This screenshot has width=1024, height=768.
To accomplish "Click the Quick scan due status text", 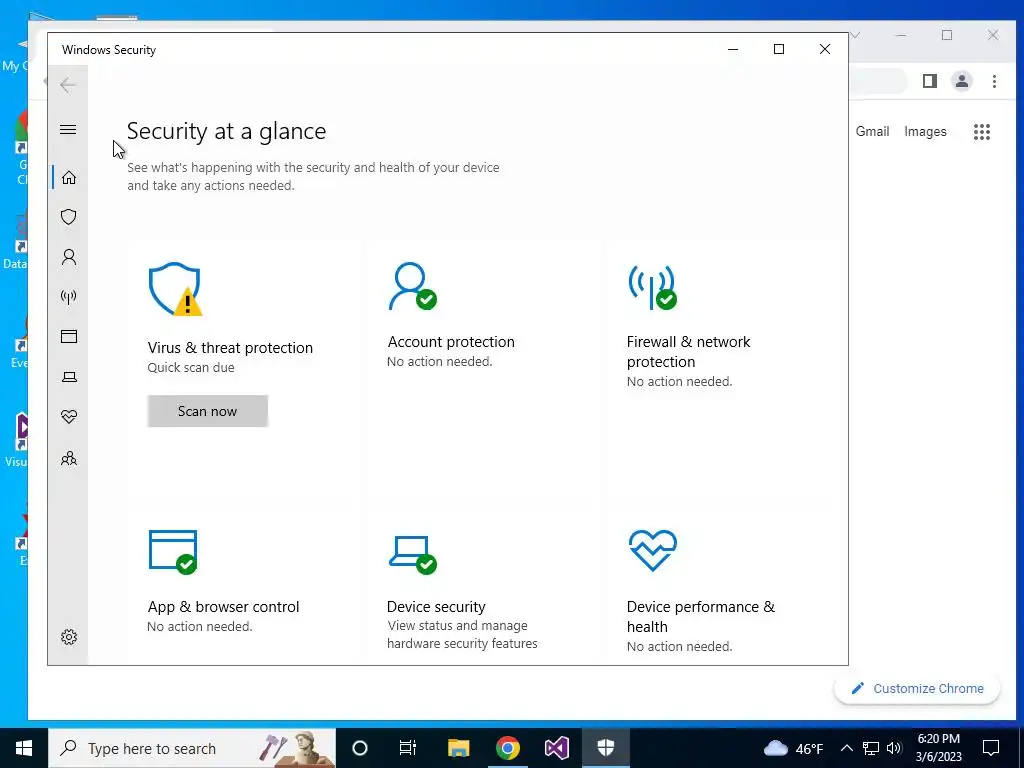I will coord(191,368).
